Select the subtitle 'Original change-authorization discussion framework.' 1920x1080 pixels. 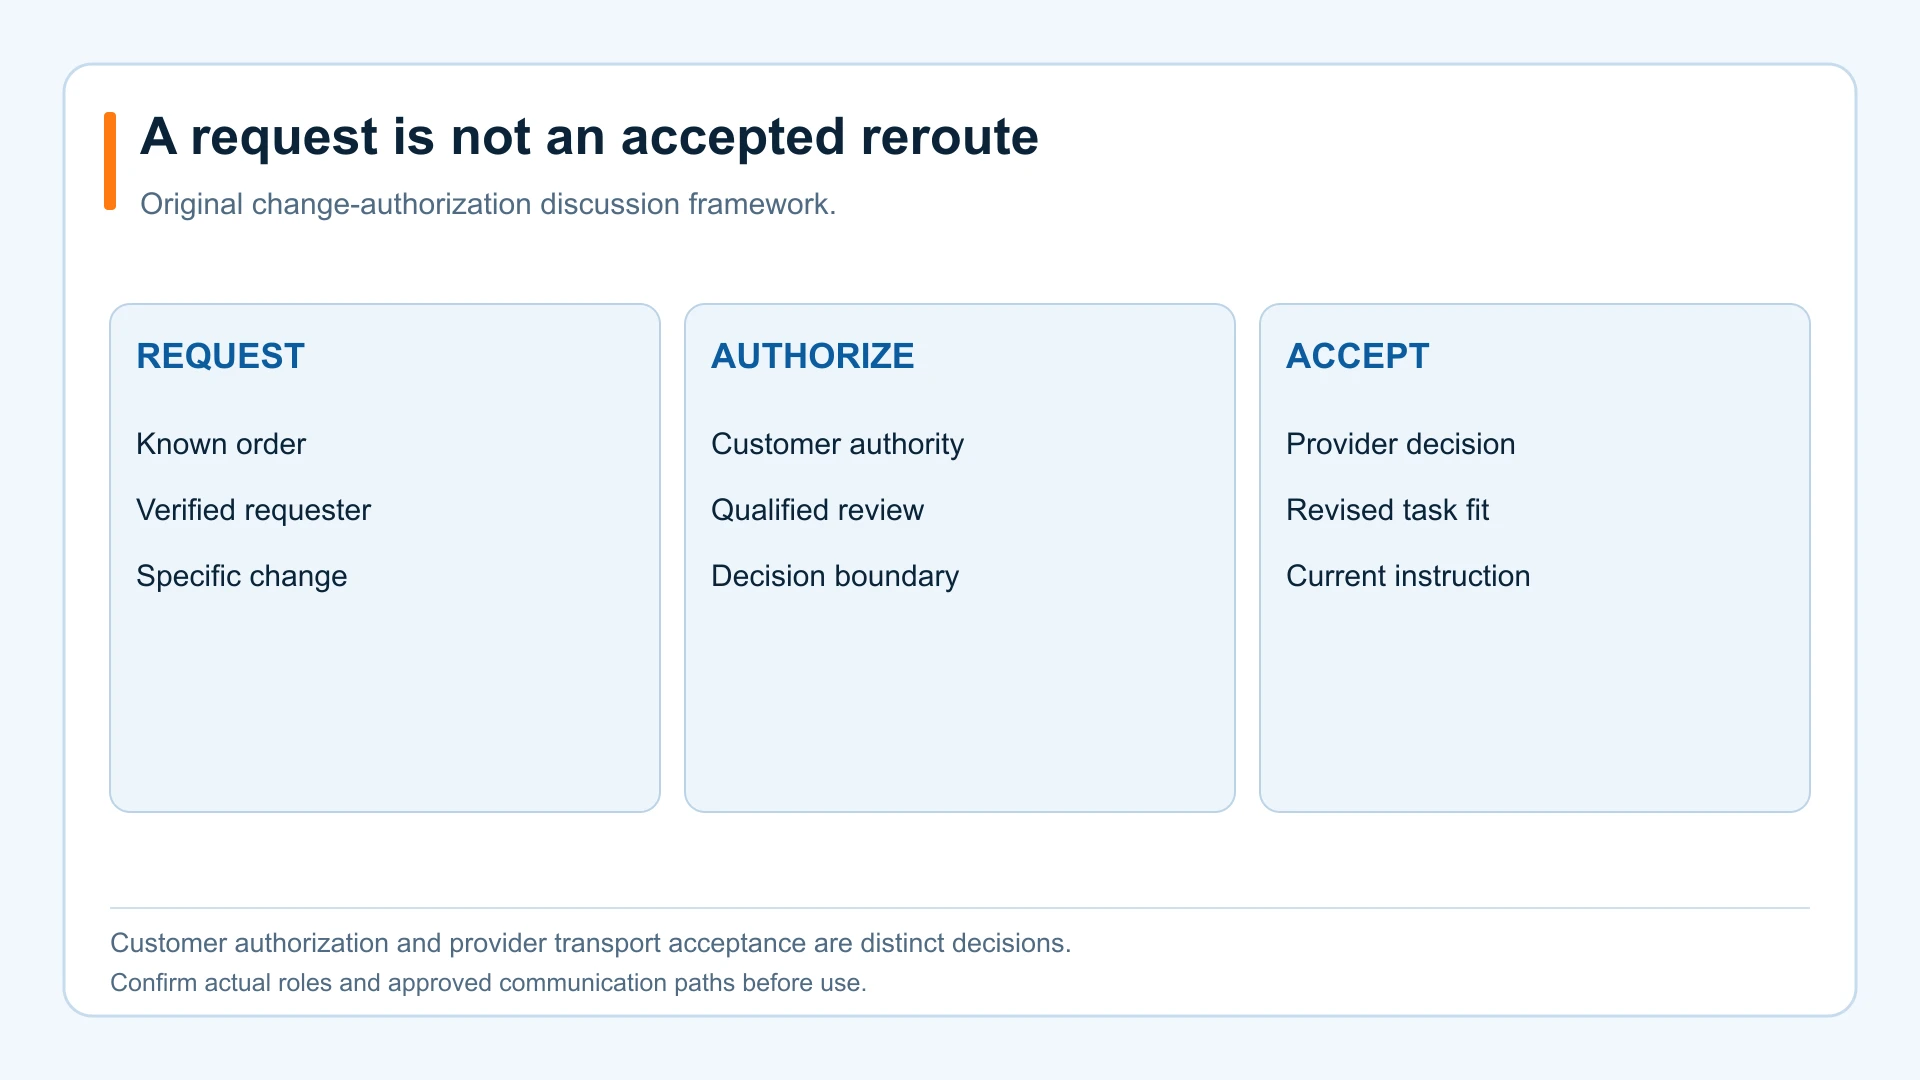click(488, 204)
